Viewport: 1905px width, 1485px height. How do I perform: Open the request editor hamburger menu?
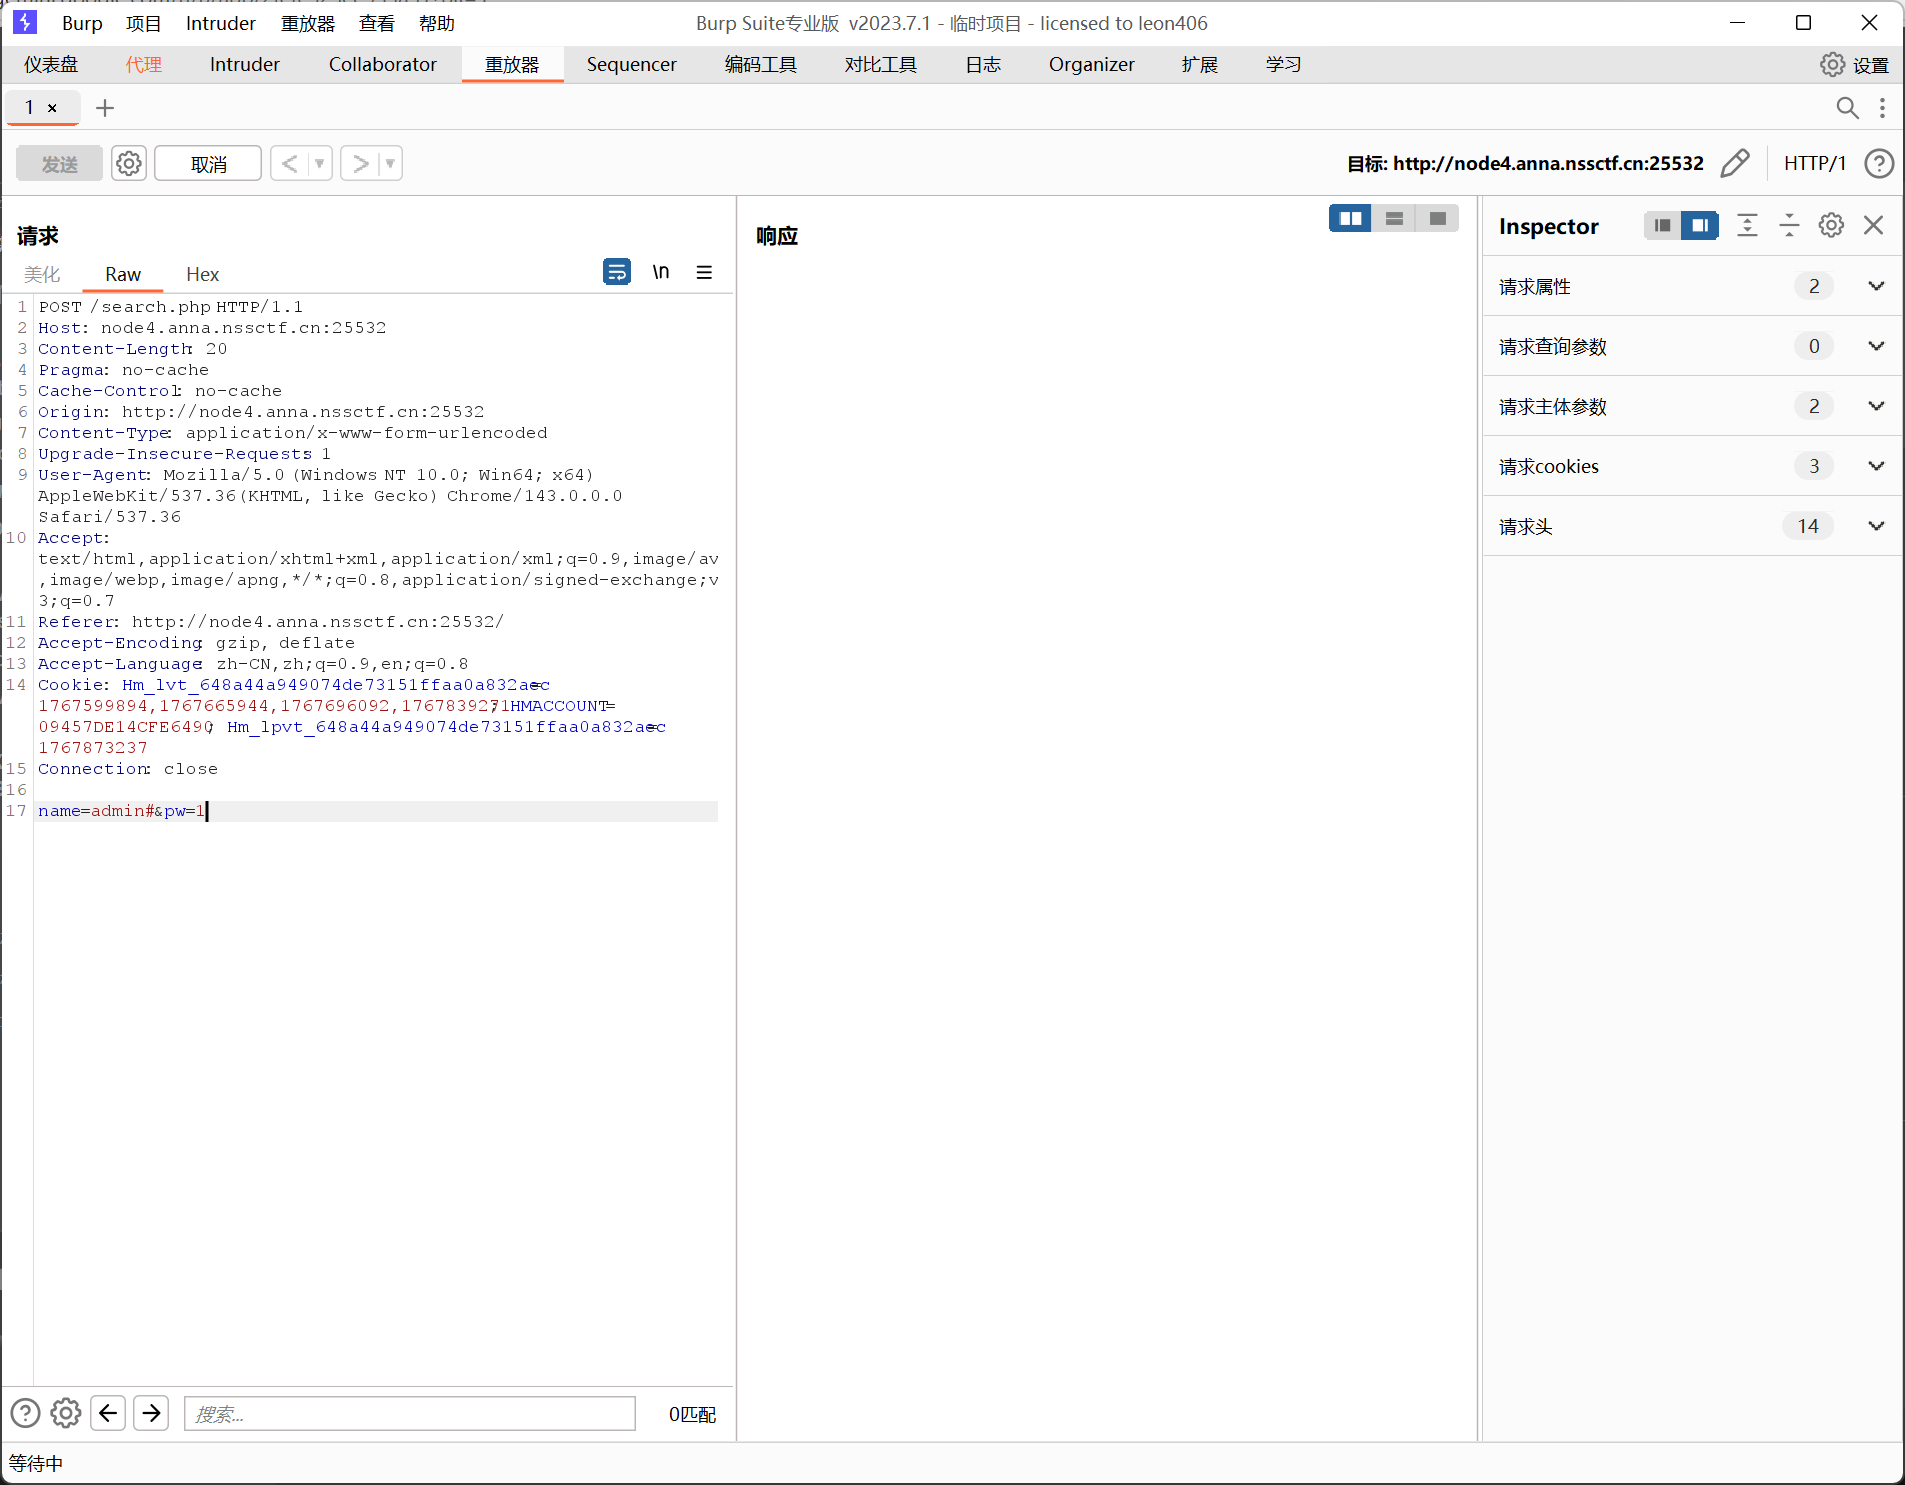(x=704, y=272)
